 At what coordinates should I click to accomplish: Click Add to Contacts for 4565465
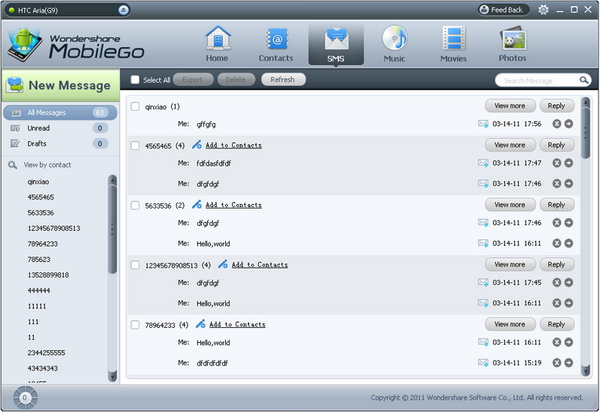(x=234, y=145)
